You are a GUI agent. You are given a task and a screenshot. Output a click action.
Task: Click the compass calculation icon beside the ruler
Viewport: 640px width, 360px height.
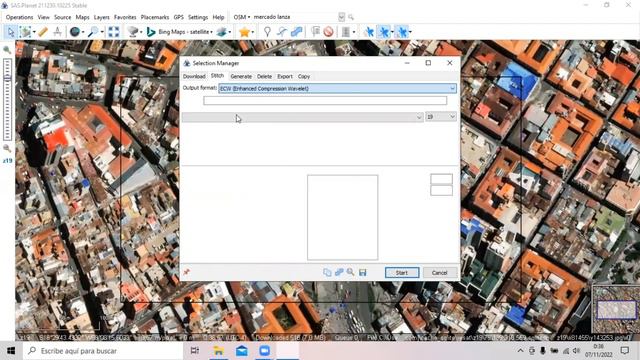57,32
